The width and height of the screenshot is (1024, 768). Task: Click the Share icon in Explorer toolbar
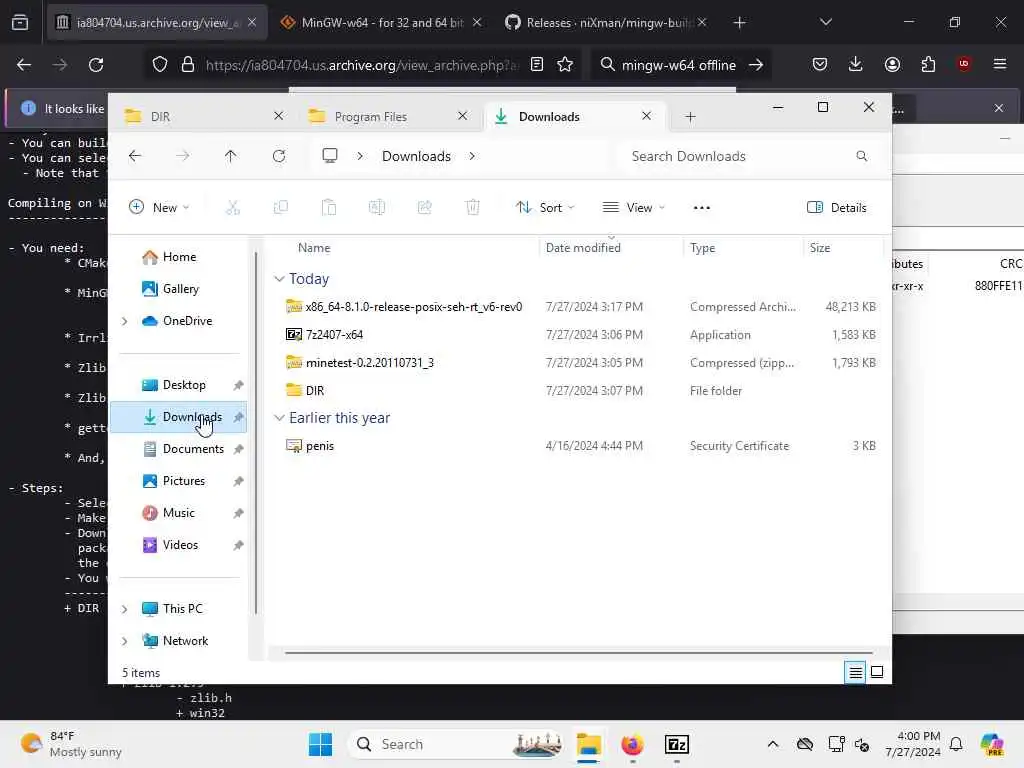click(424, 208)
